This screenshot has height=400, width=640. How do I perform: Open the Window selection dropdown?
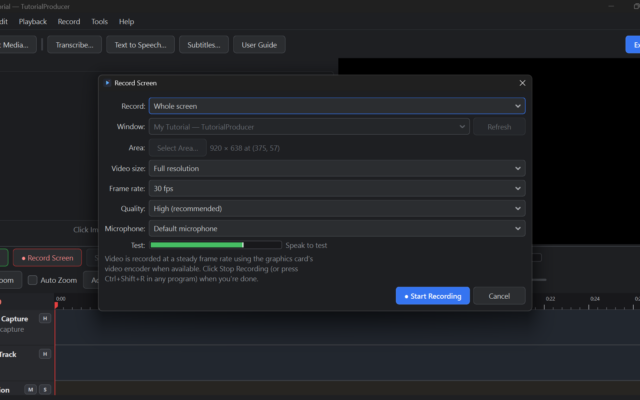click(x=309, y=127)
